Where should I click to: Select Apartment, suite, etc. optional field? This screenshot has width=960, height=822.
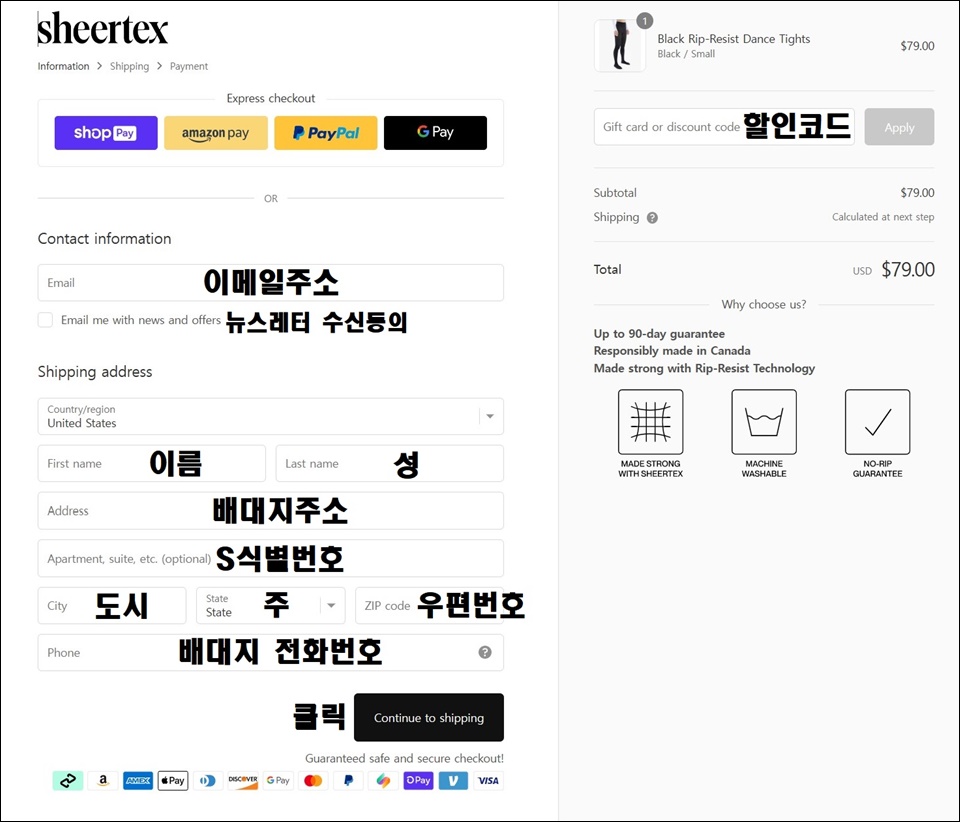(271, 558)
